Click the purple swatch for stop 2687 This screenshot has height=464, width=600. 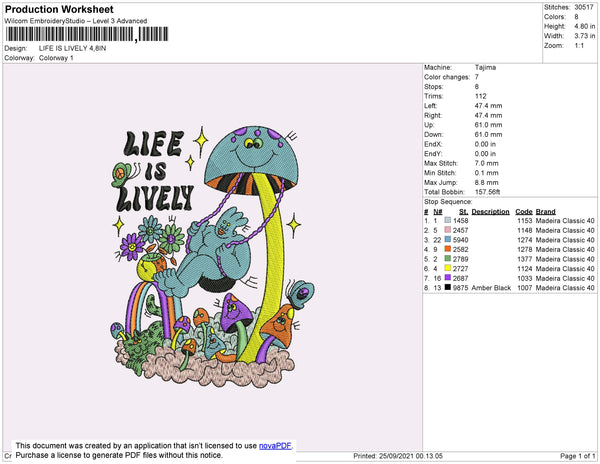(x=448, y=278)
